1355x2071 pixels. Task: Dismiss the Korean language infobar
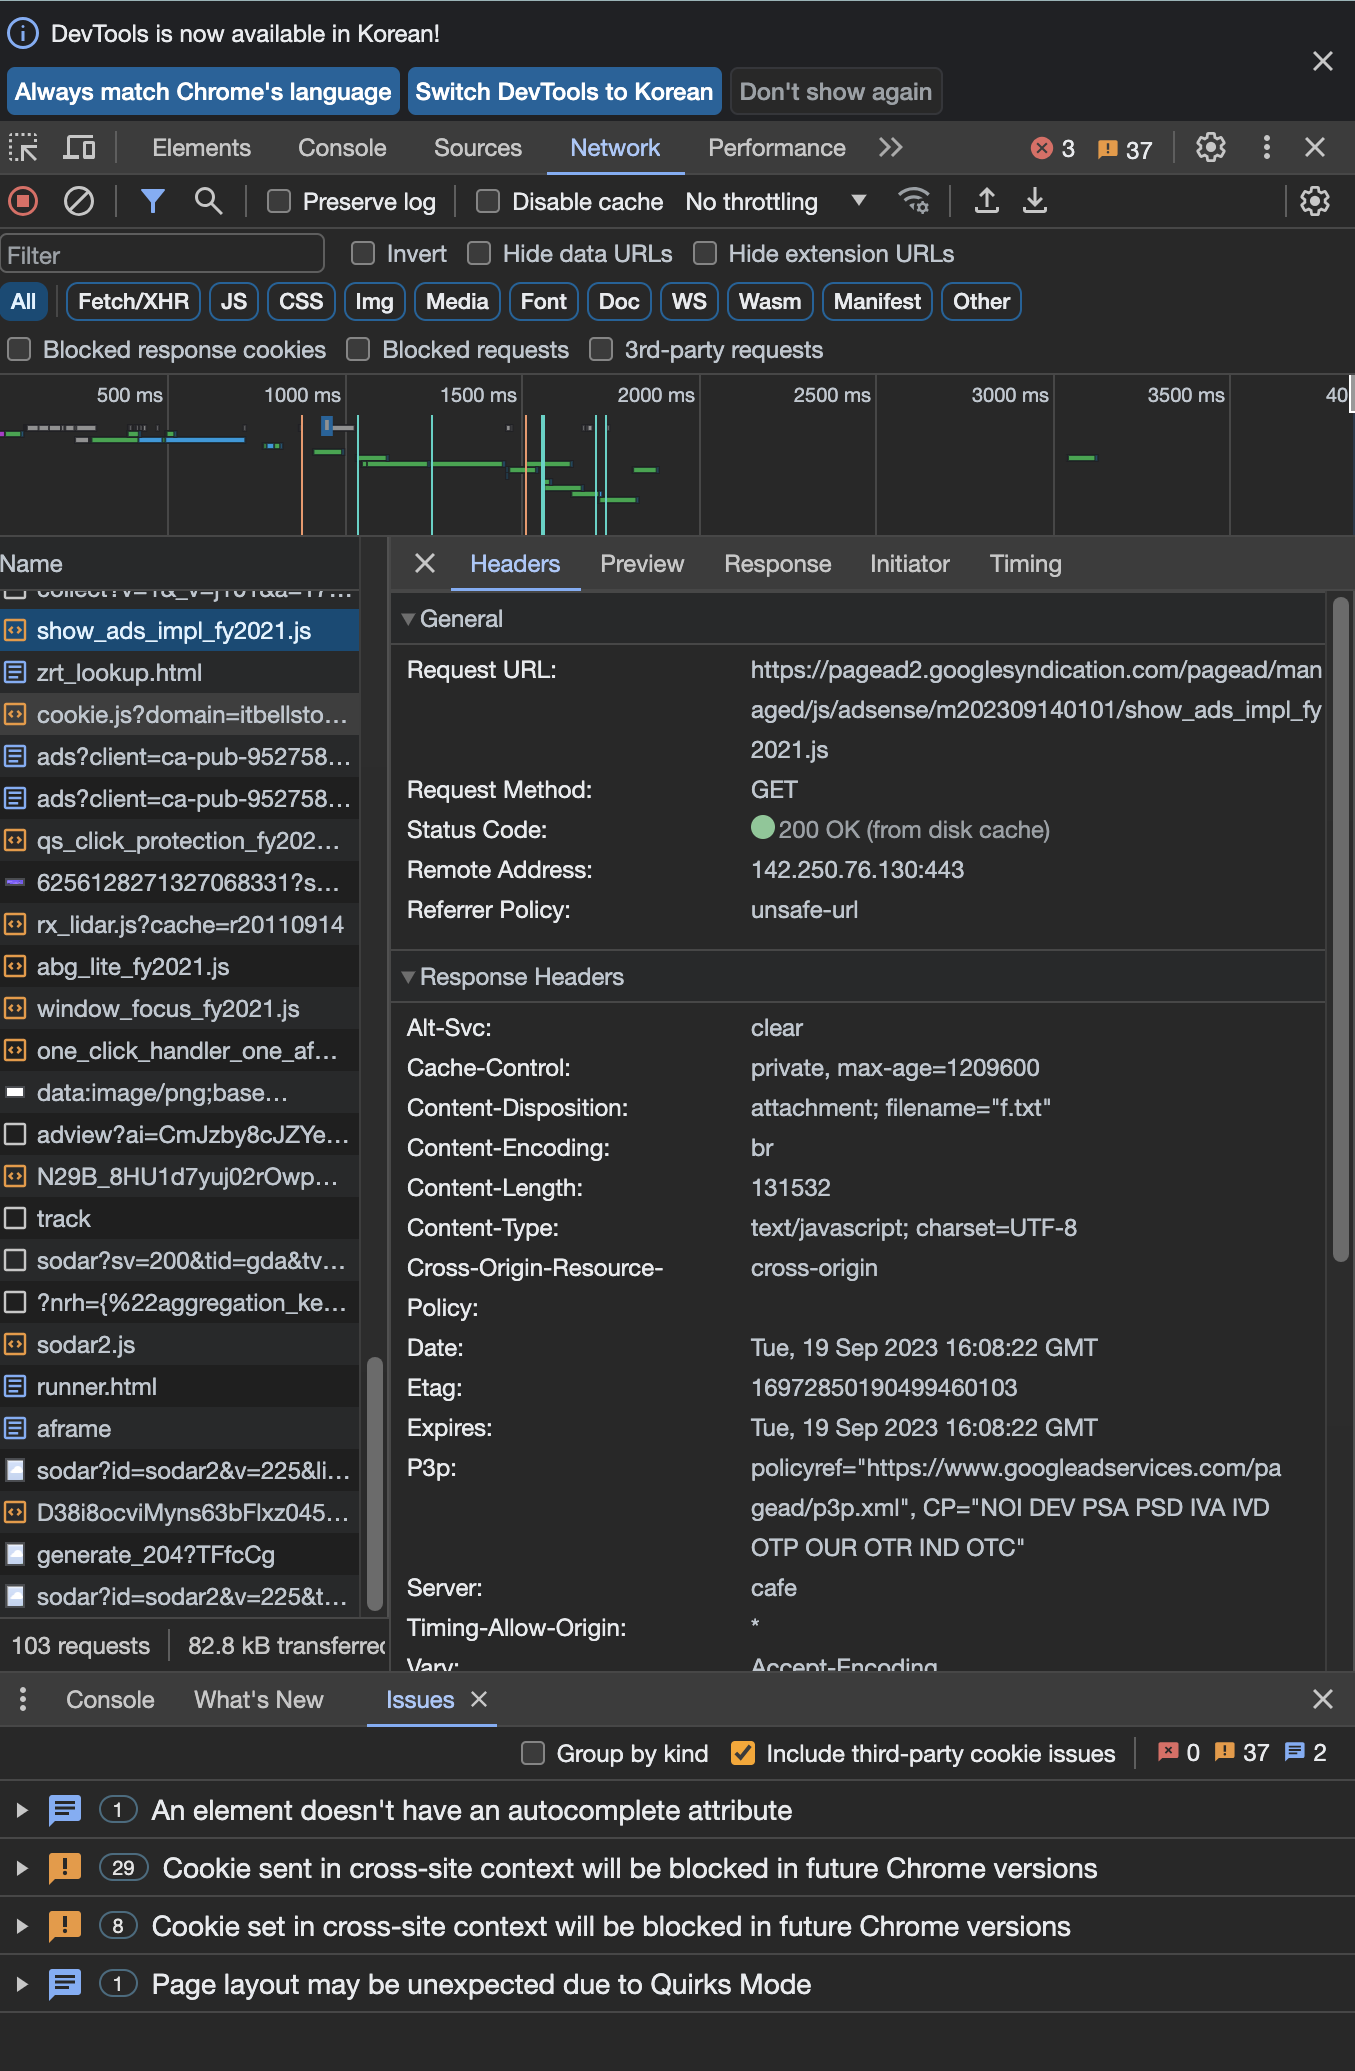[x=1322, y=62]
